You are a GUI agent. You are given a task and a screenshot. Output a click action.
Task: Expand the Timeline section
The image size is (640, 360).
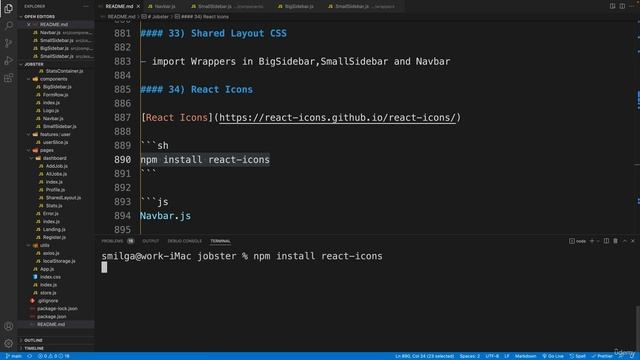pos(34,348)
